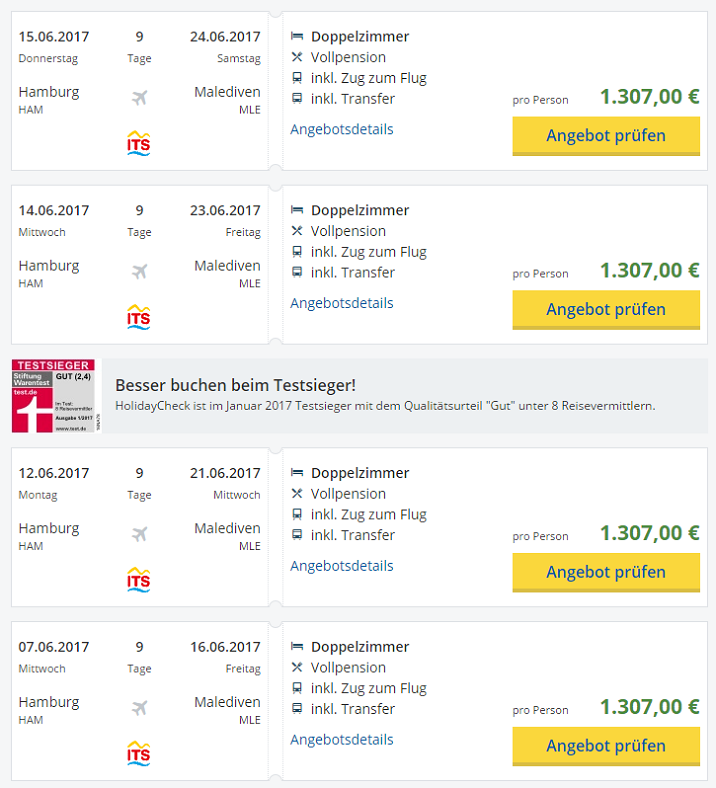Click airplane icon in 15.06.2017 offer
Image resolution: width=716 pixels, height=788 pixels.
(139, 98)
